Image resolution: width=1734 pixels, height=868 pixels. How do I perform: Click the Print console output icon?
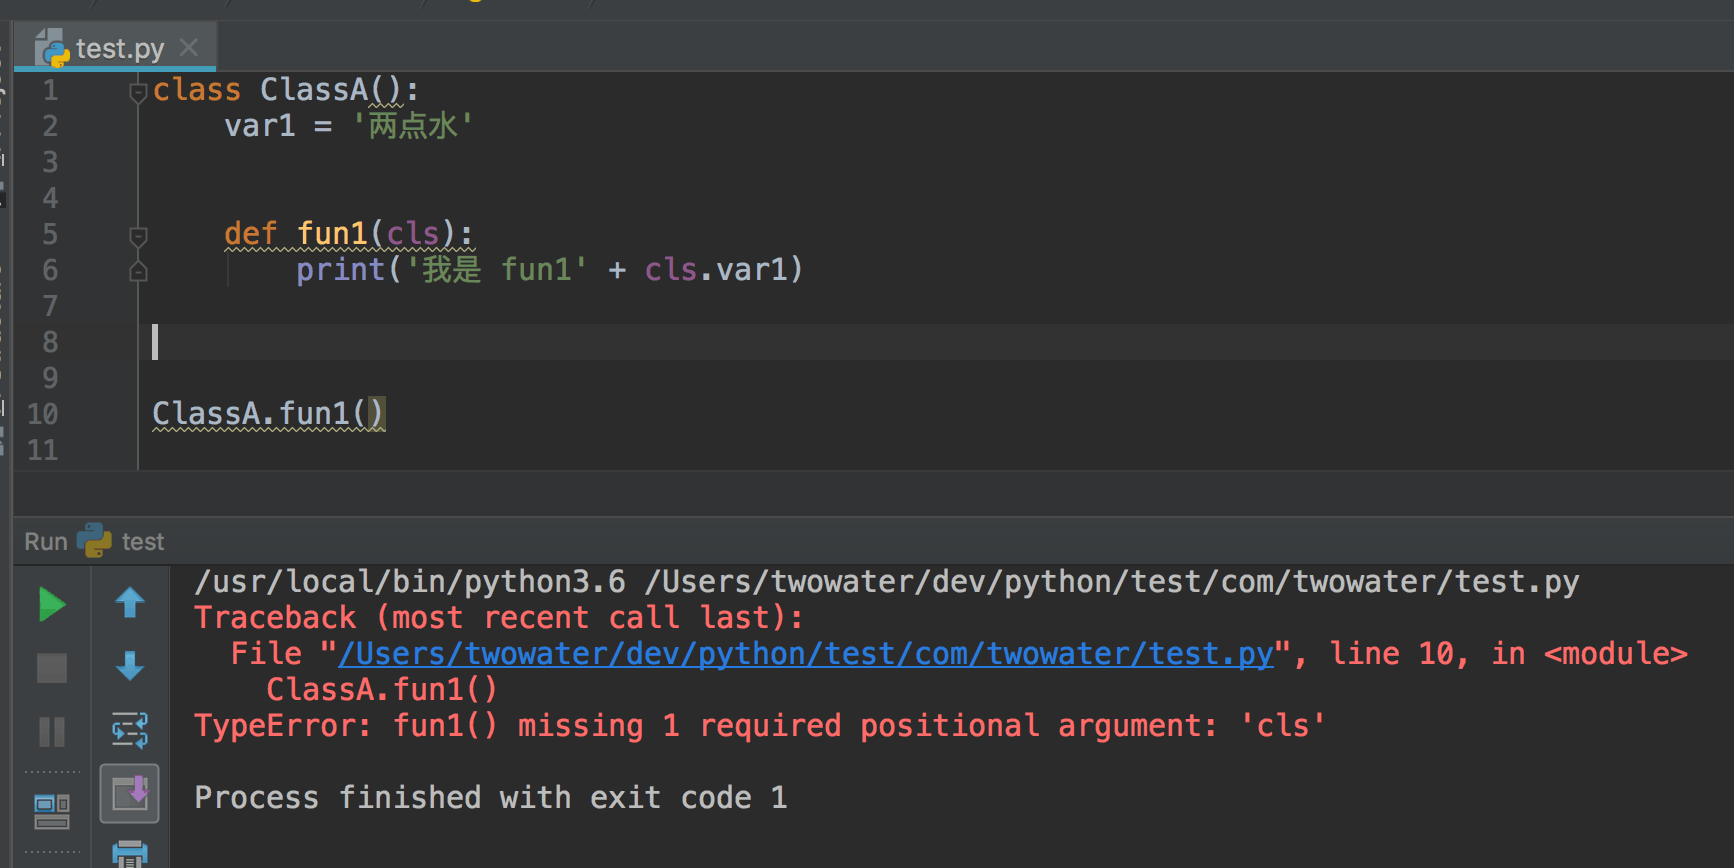(x=130, y=853)
